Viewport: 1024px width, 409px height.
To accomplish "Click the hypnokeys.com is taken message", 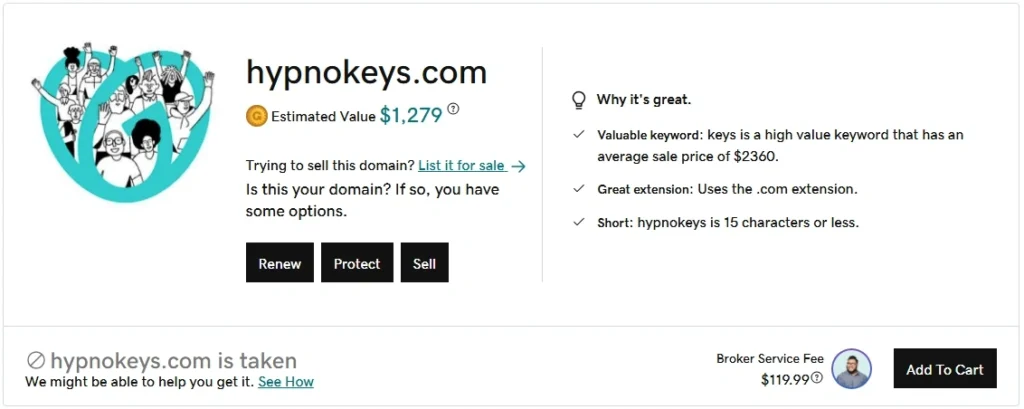I will [173, 361].
